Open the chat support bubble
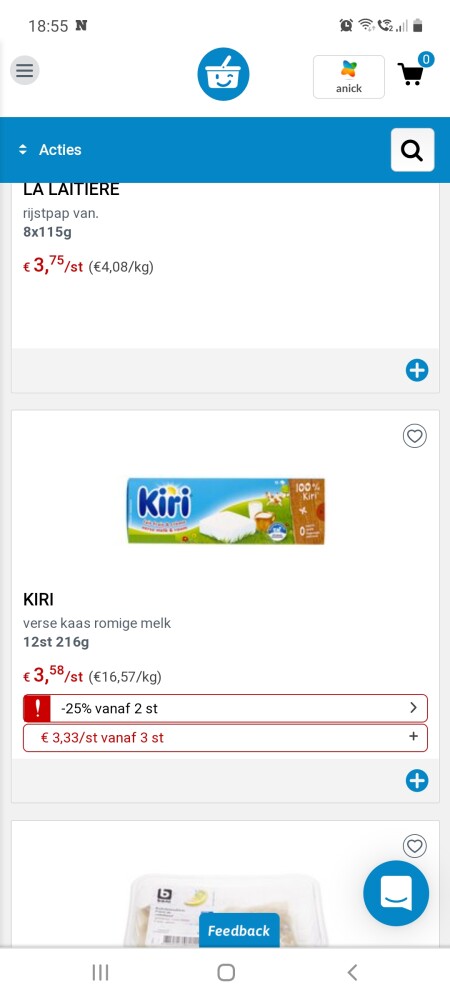This screenshot has width=450, height=1000. 396,893
